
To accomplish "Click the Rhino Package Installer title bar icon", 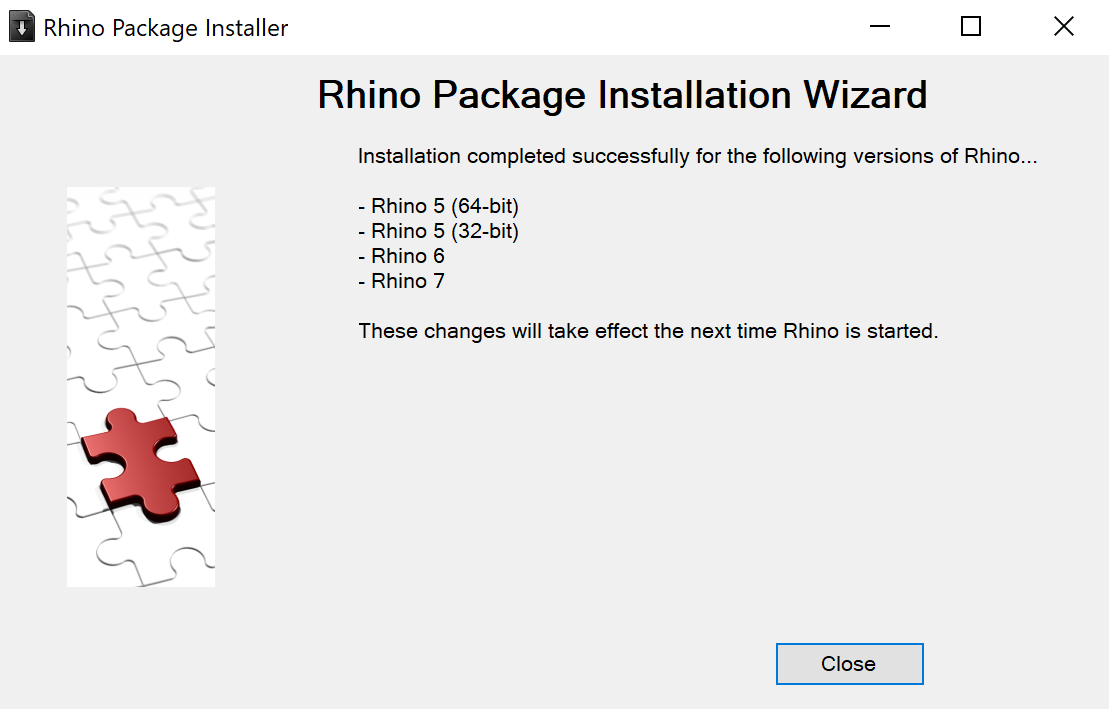I will click(22, 27).
